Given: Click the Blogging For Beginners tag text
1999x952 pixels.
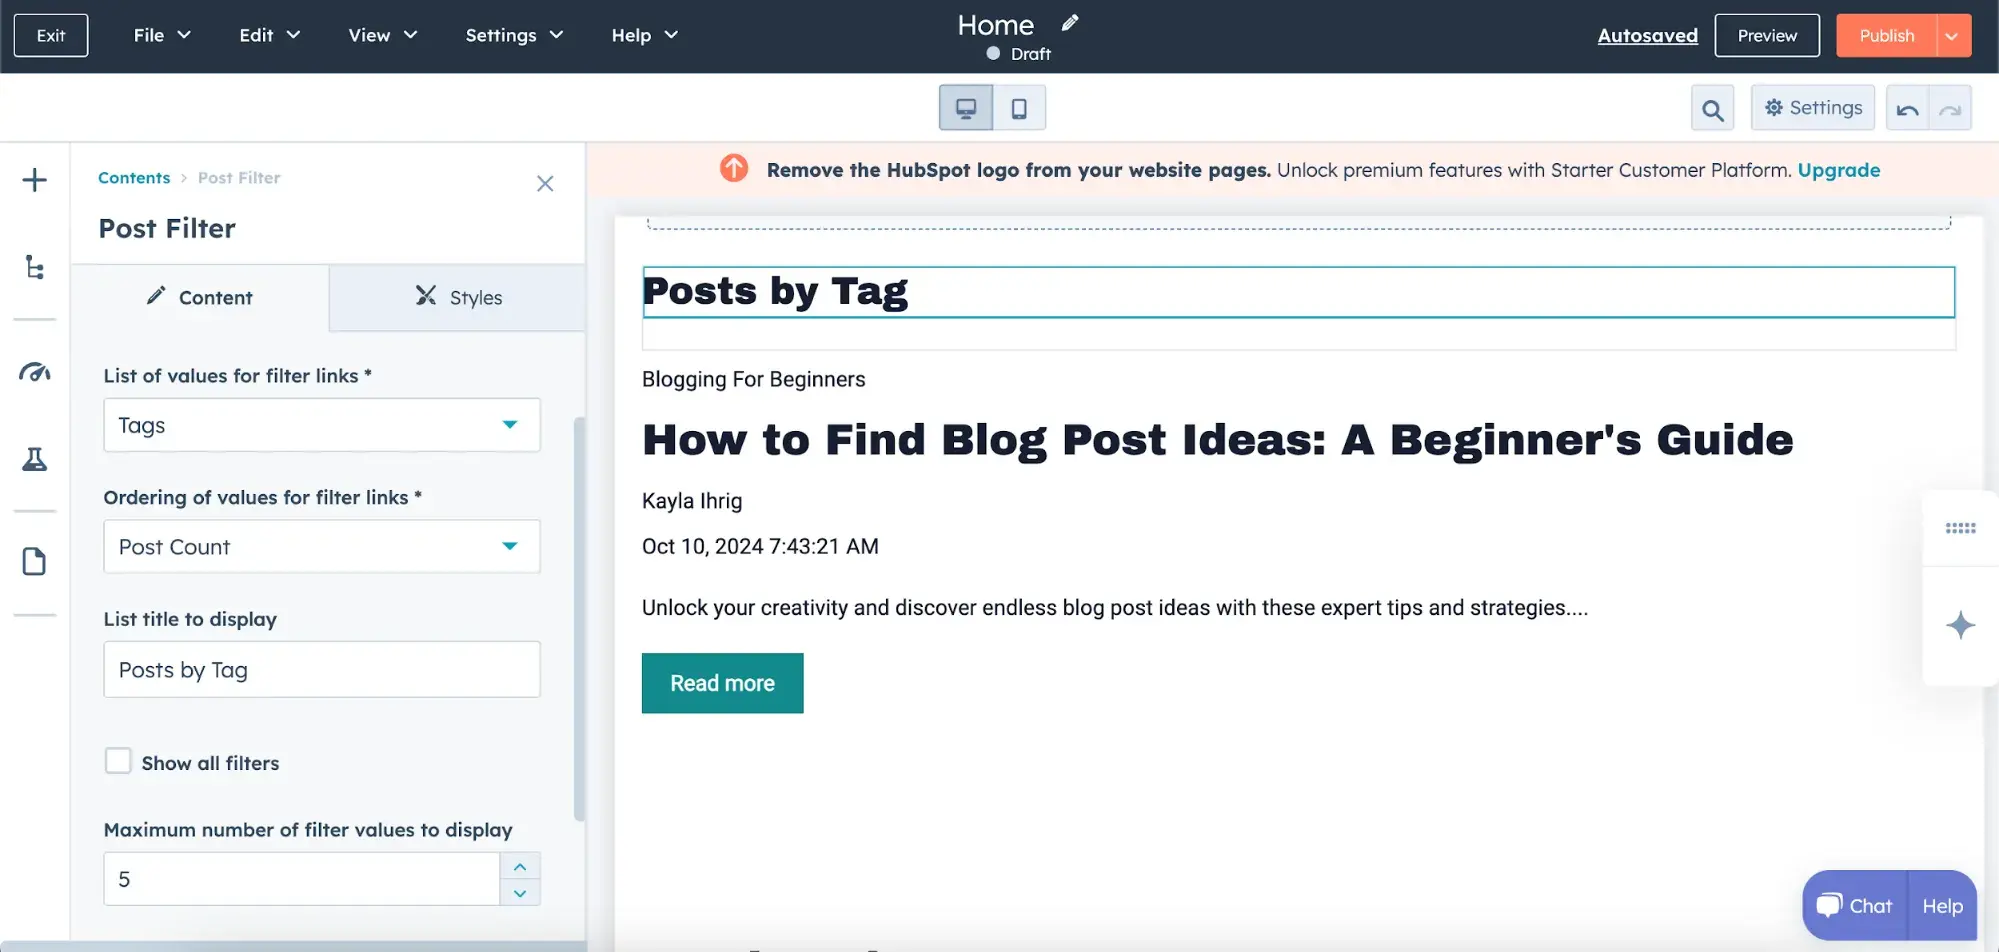Looking at the screenshot, I should point(753,379).
